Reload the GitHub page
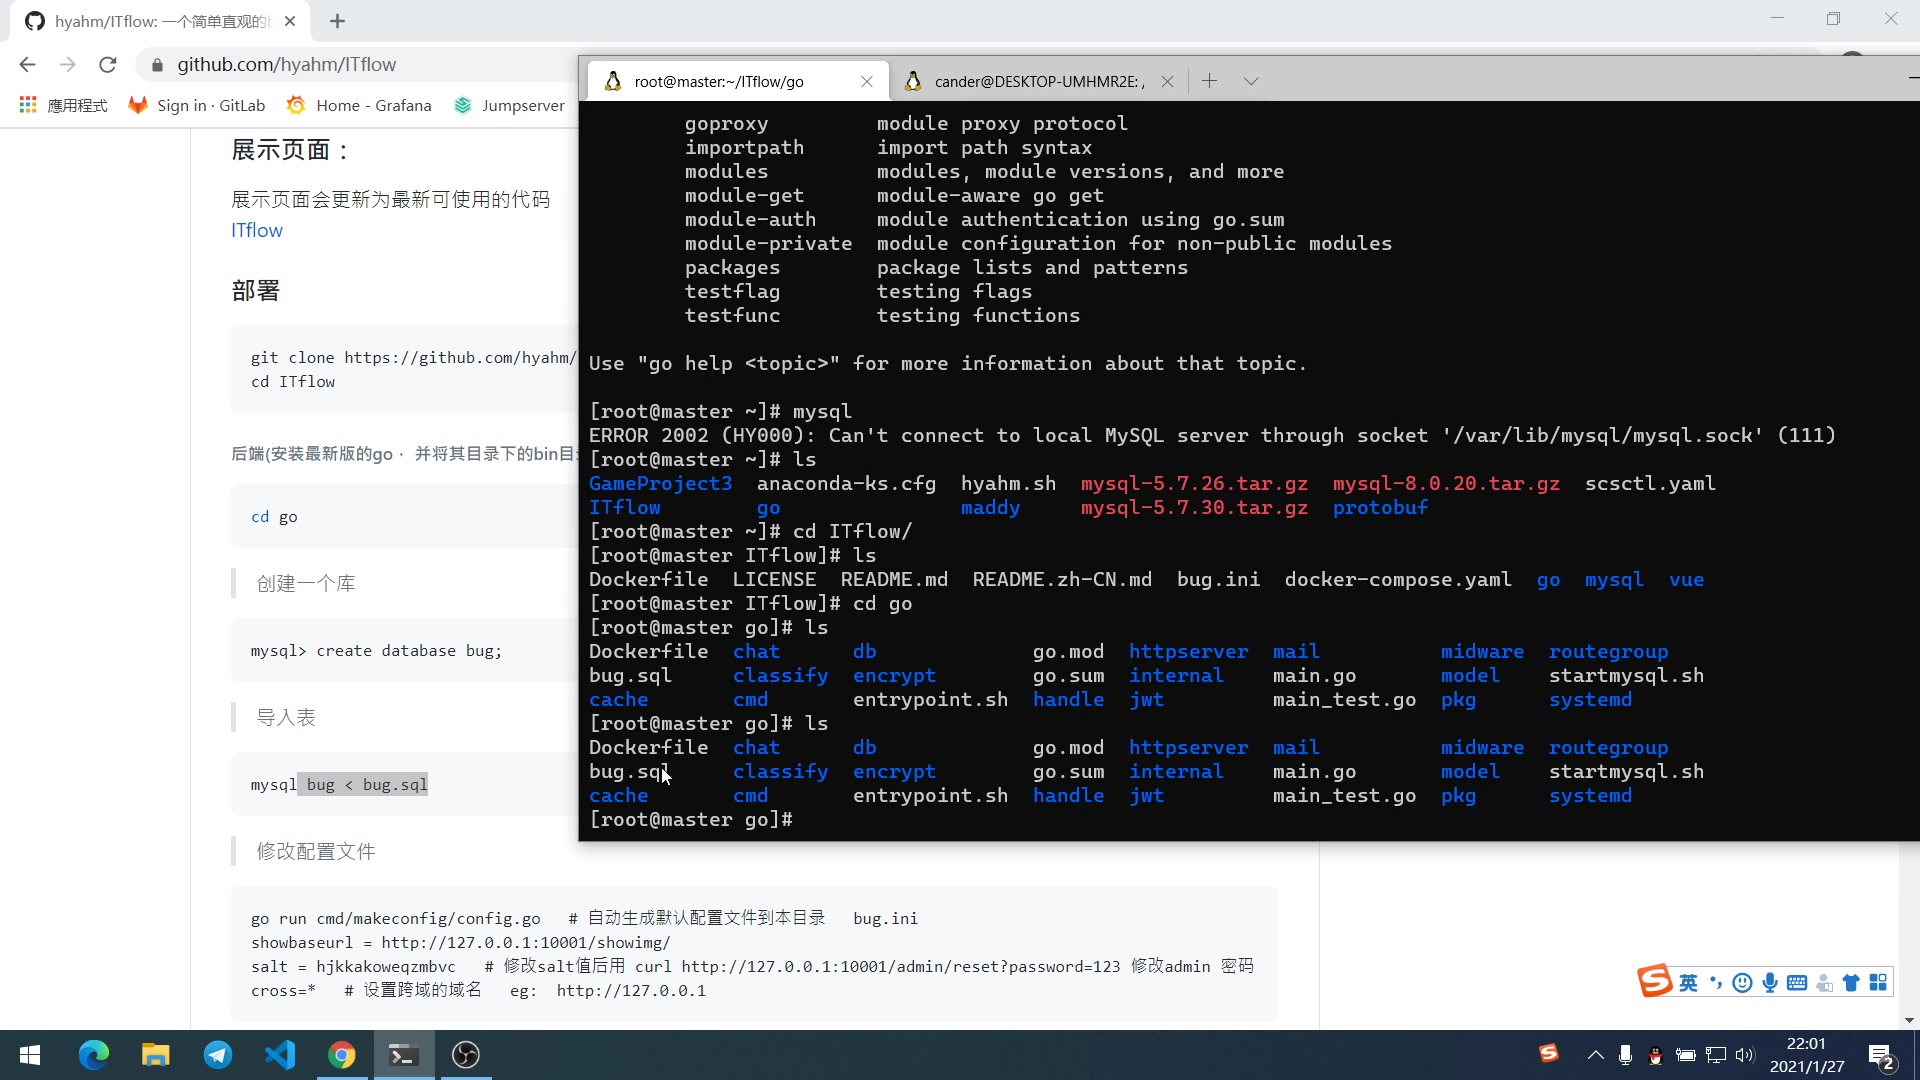1920x1080 pixels. [108, 65]
